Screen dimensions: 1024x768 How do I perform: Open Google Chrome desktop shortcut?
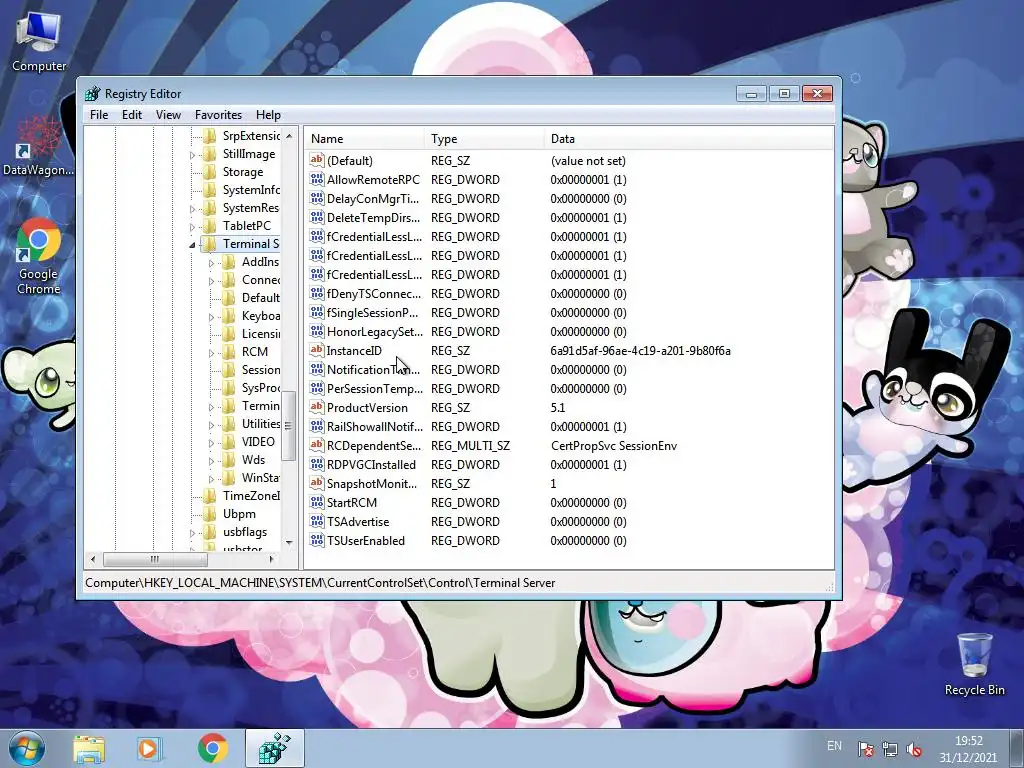click(39, 257)
